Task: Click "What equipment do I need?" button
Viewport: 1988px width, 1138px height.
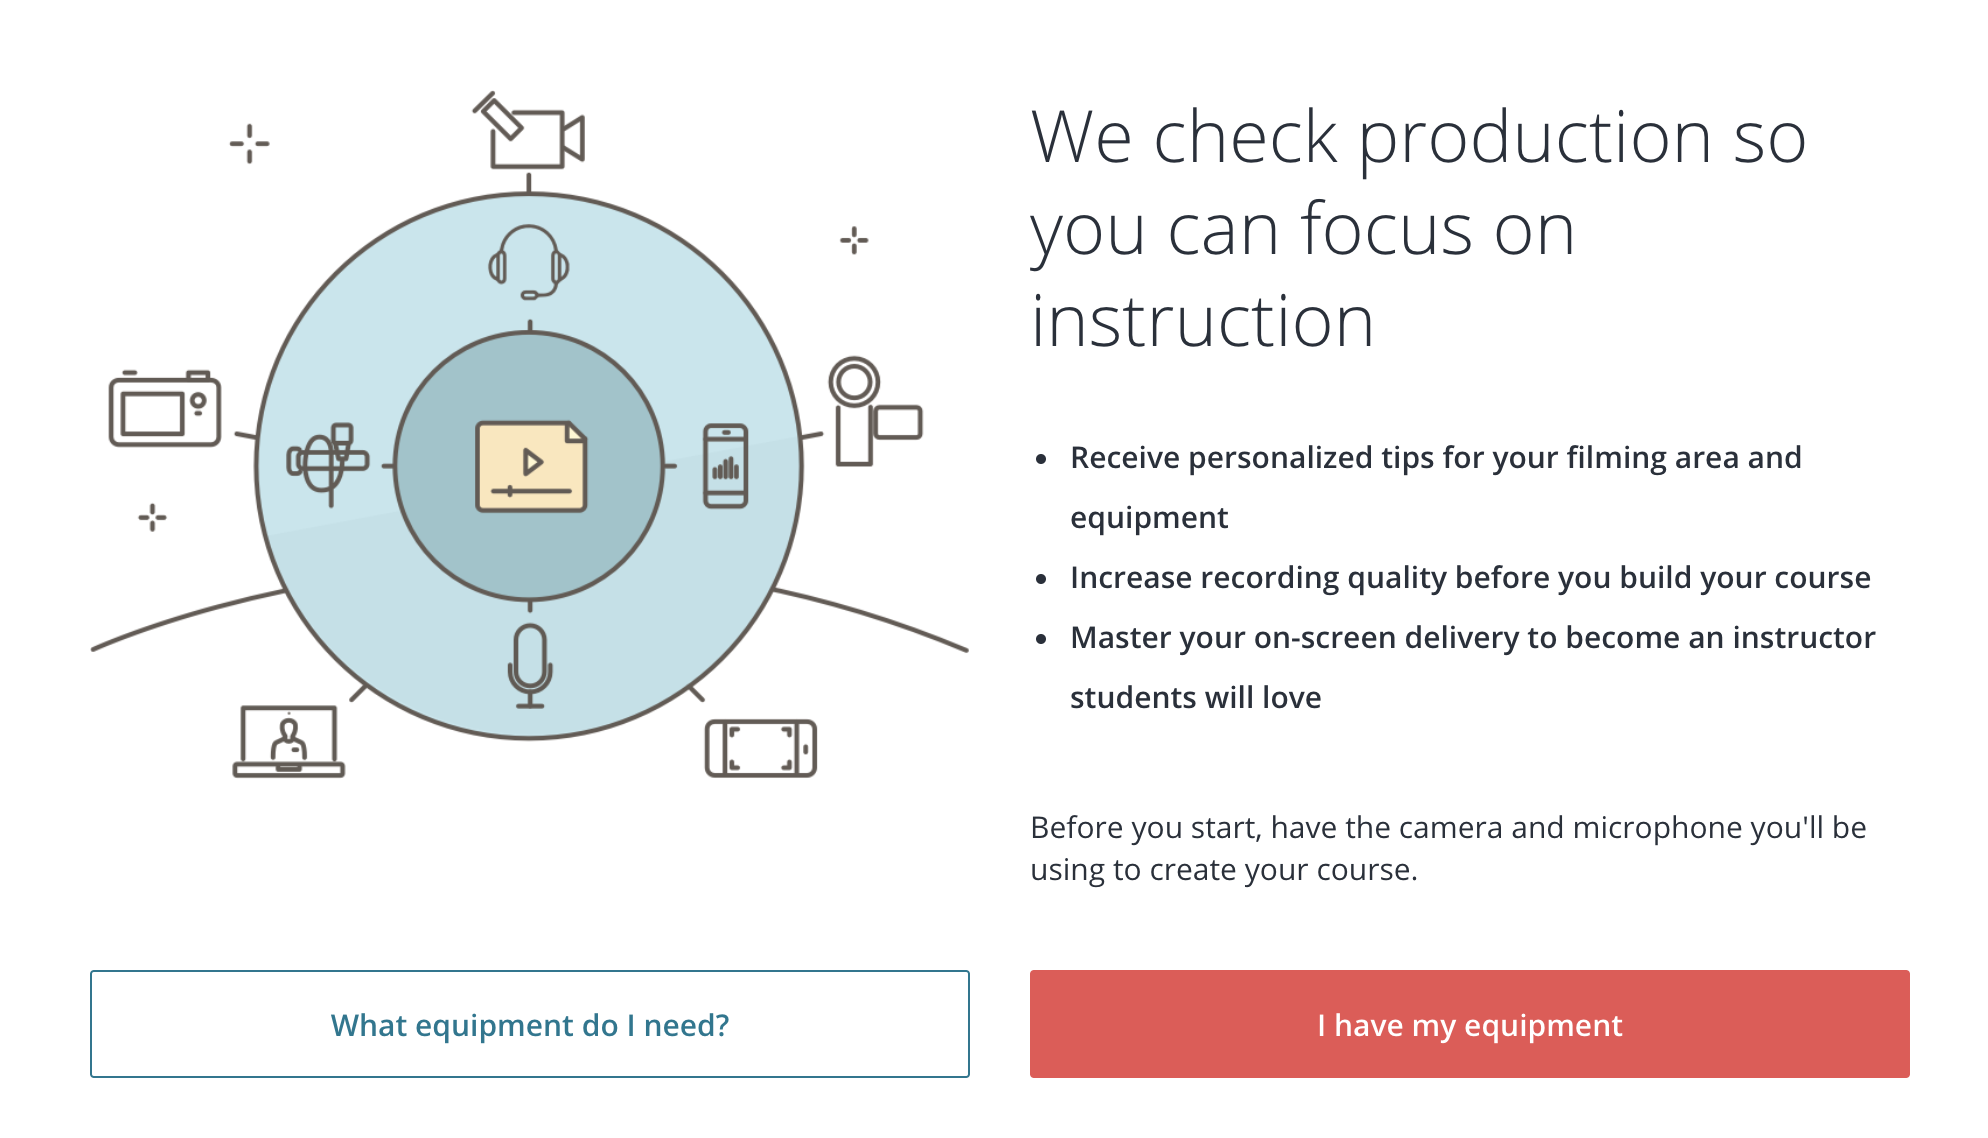Action: coord(530,1024)
